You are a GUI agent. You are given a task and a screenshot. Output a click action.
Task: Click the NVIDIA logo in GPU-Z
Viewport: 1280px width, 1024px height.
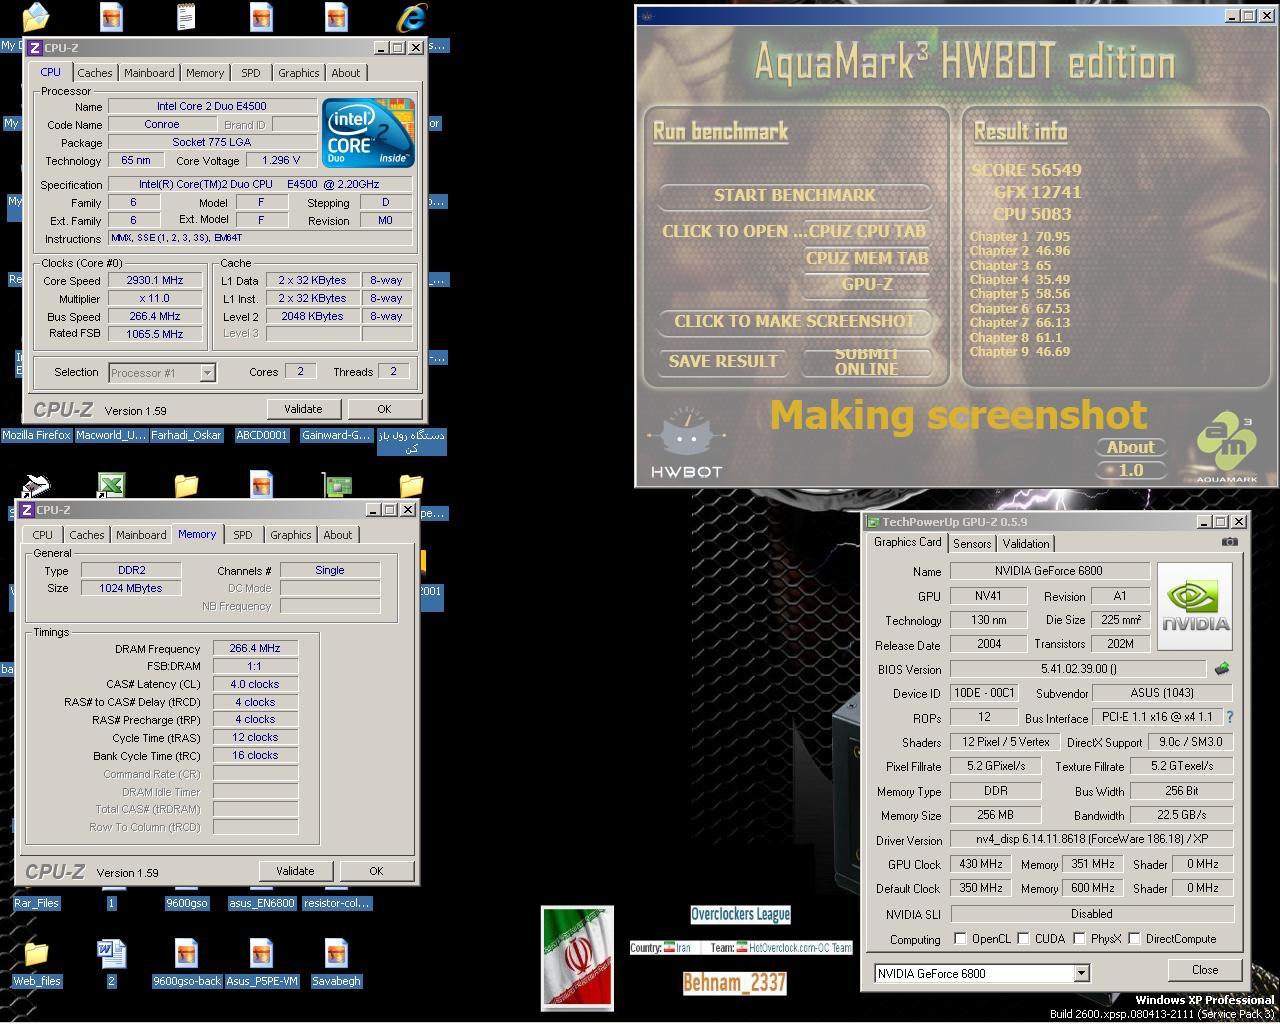tap(1195, 607)
